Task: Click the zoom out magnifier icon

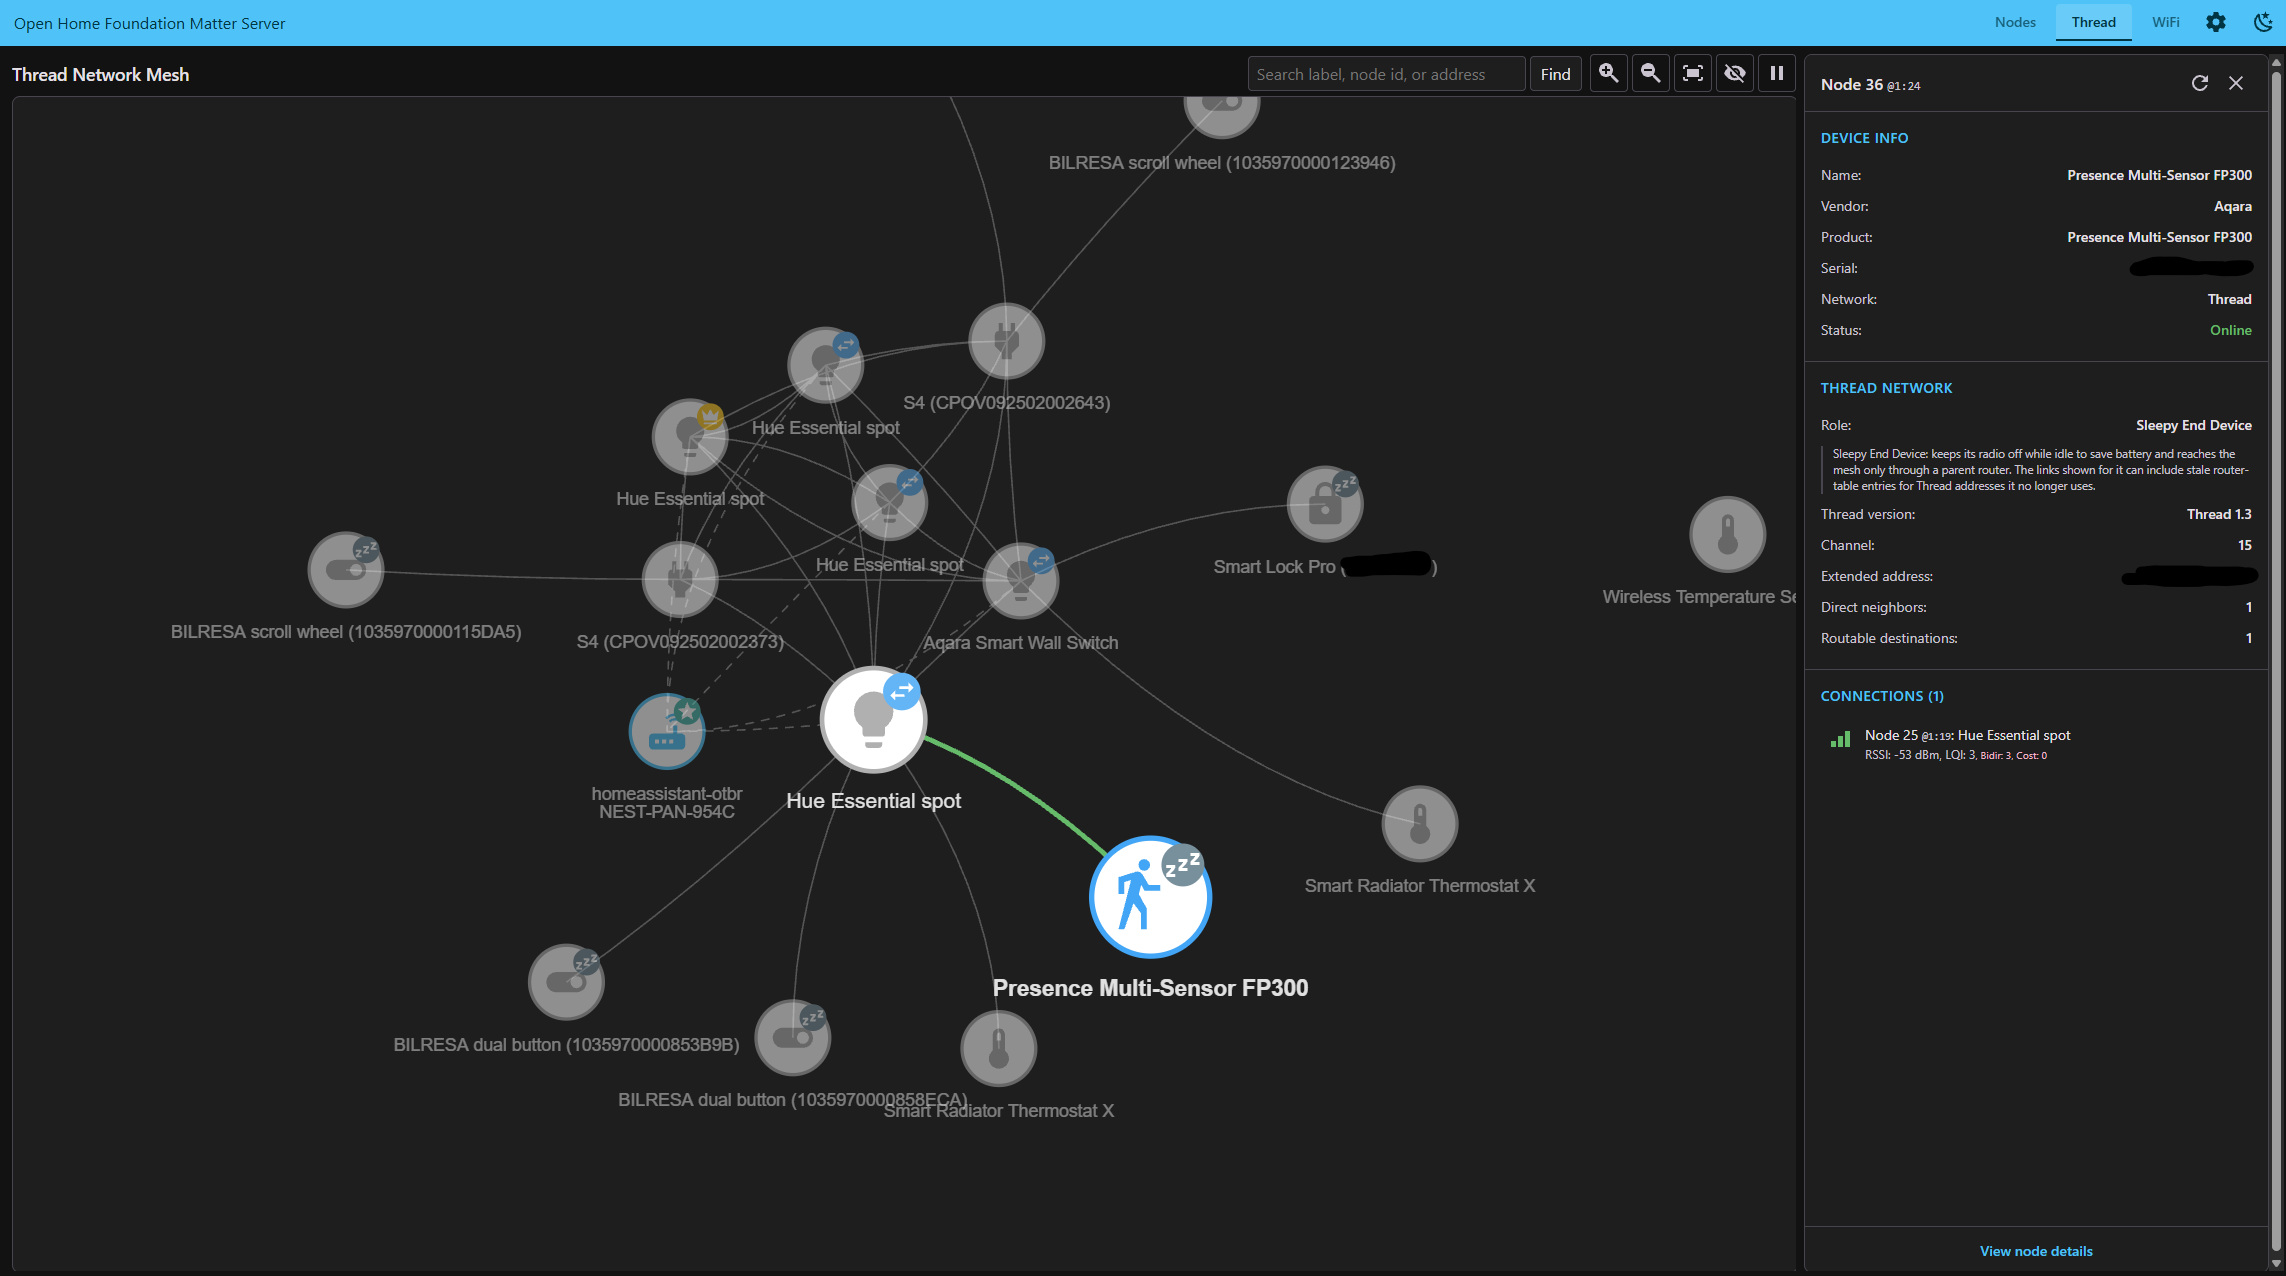Action: [1650, 73]
